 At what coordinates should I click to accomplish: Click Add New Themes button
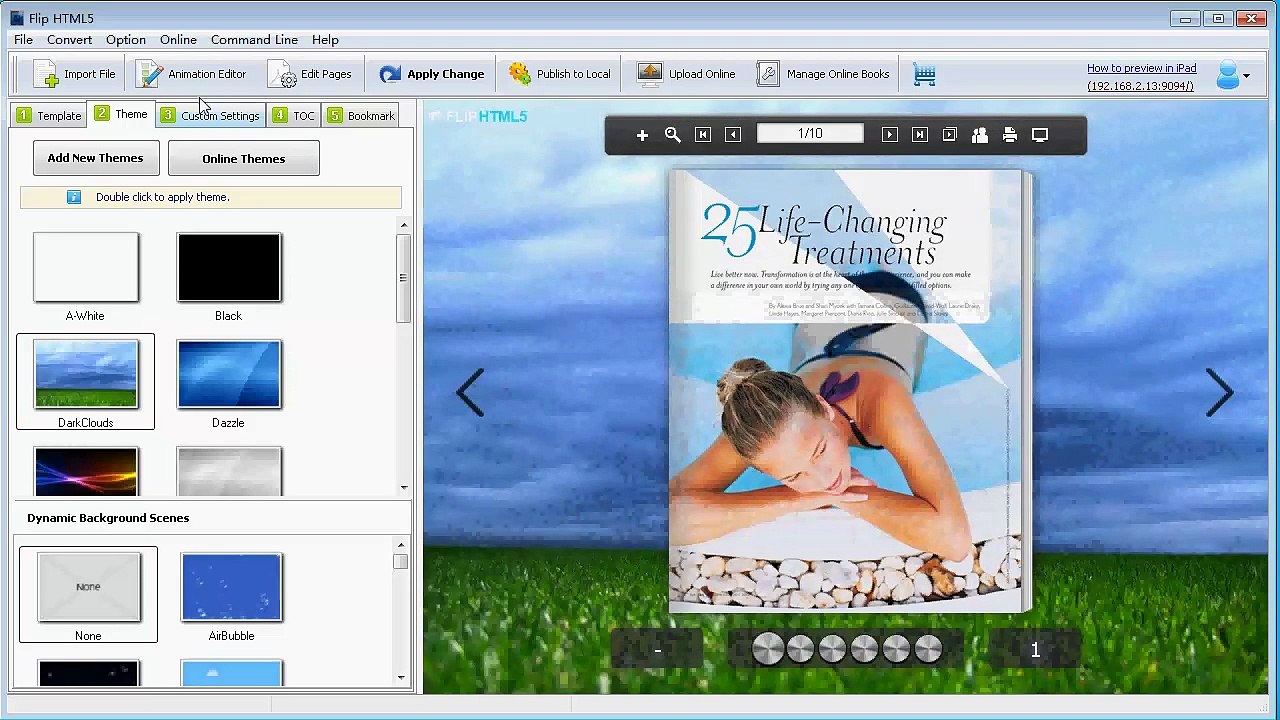coord(95,158)
